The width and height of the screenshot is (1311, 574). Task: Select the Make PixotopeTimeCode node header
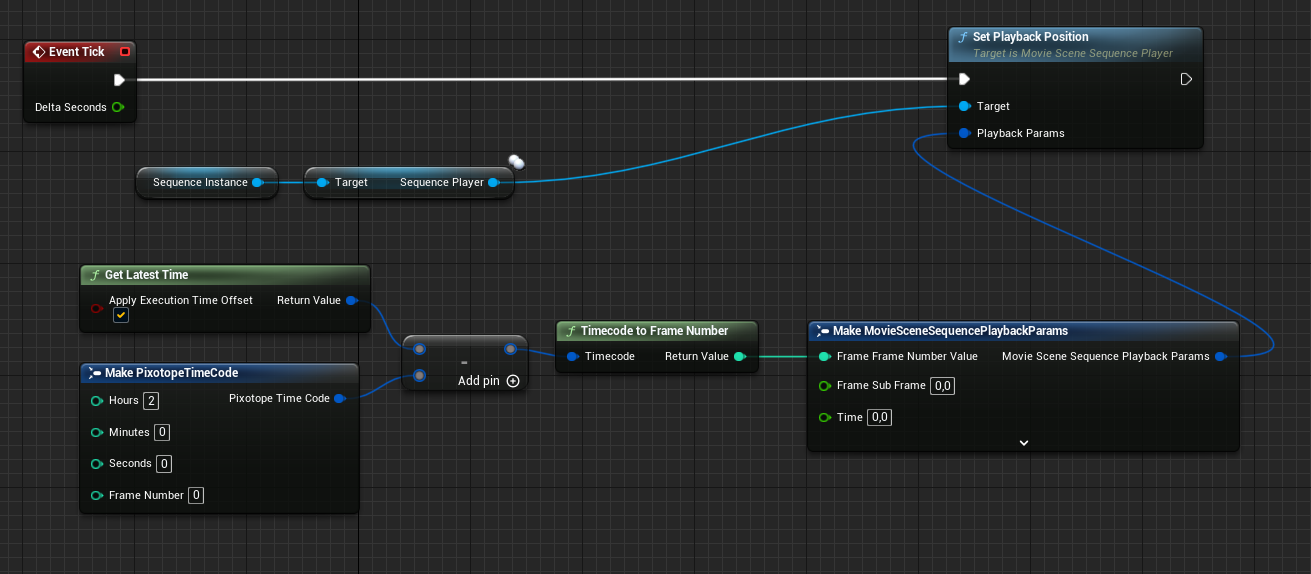(x=171, y=373)
